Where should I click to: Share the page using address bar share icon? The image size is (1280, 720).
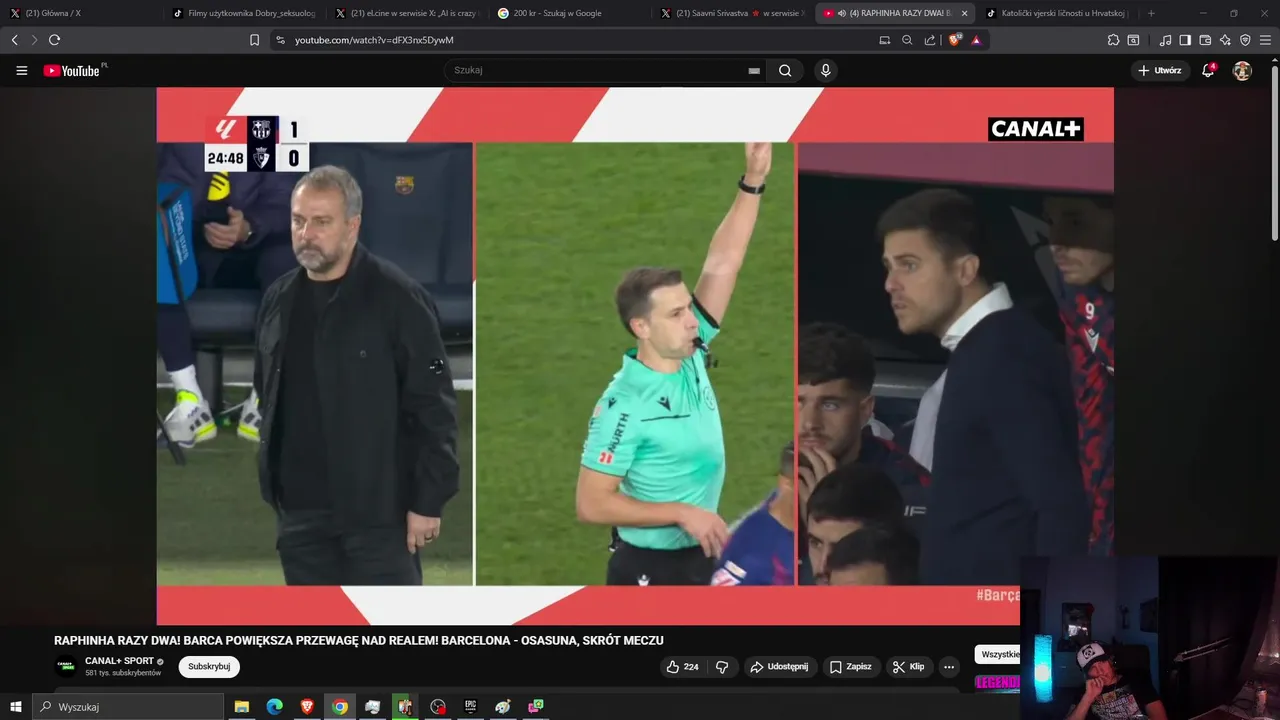(930, 40)
